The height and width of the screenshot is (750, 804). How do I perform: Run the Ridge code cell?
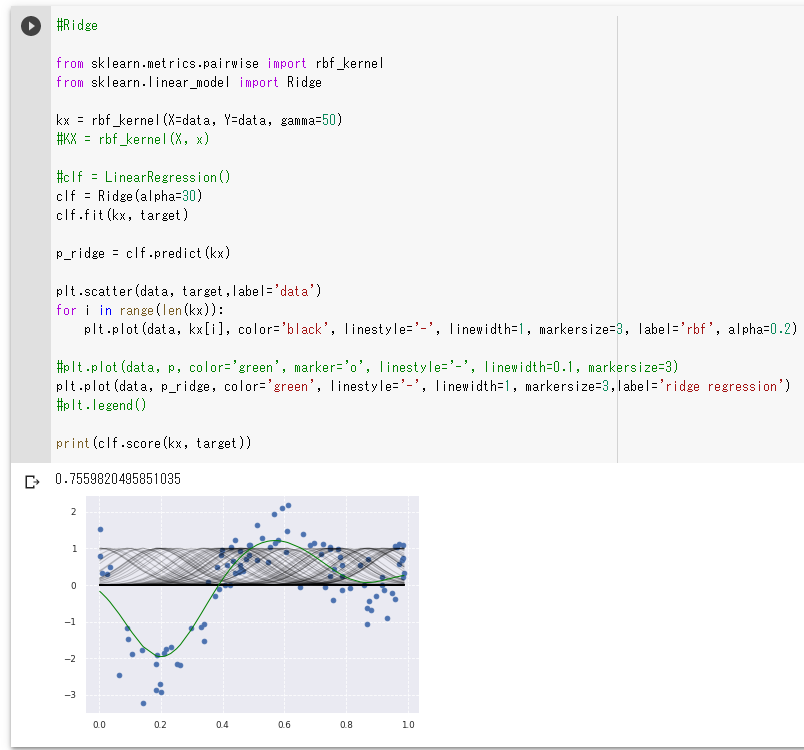31,26
